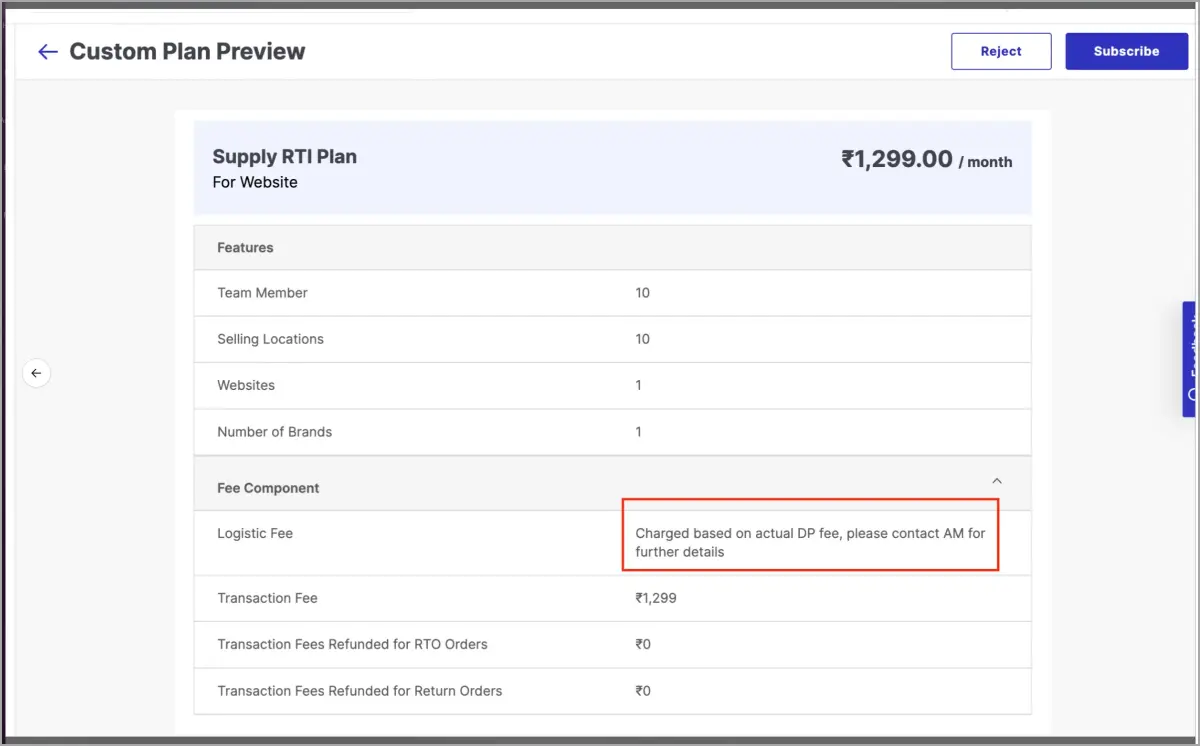The width and height of the screenshot is (1200, 746).
Task: Click the Supply RTI Plan name
Action: (285, 157)
